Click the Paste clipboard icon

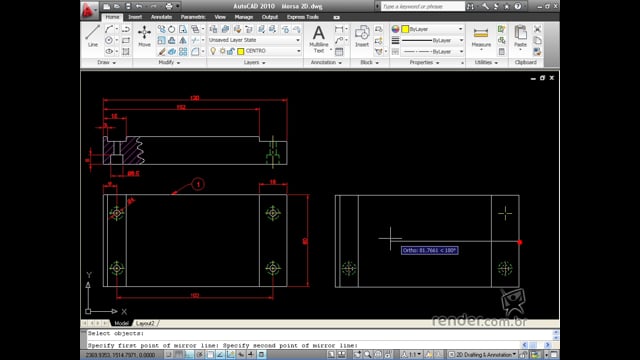(520, 36)
